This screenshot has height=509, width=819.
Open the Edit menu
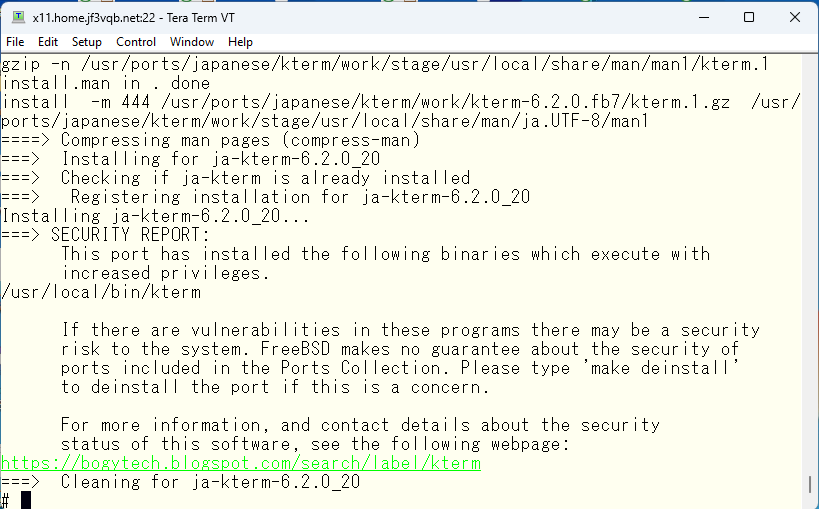pos(48,42)
